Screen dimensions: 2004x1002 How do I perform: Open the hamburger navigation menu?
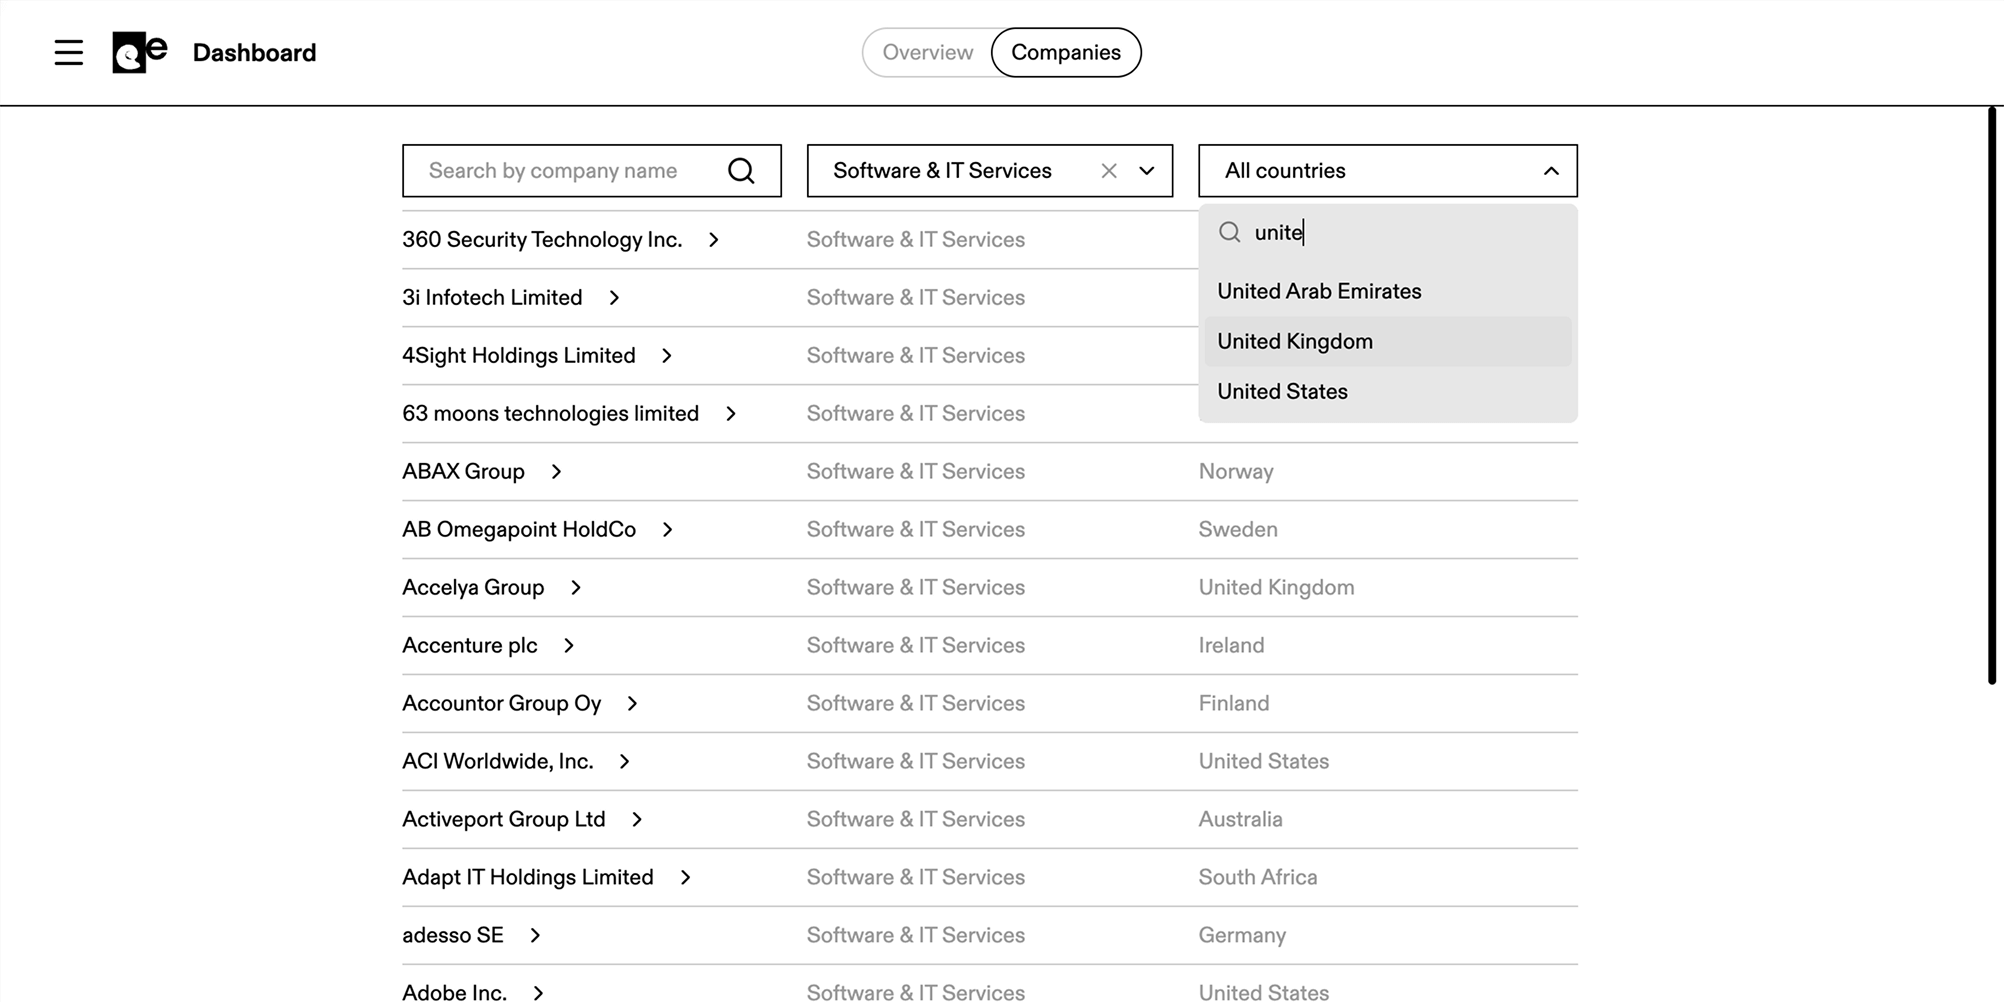[68, 52]
